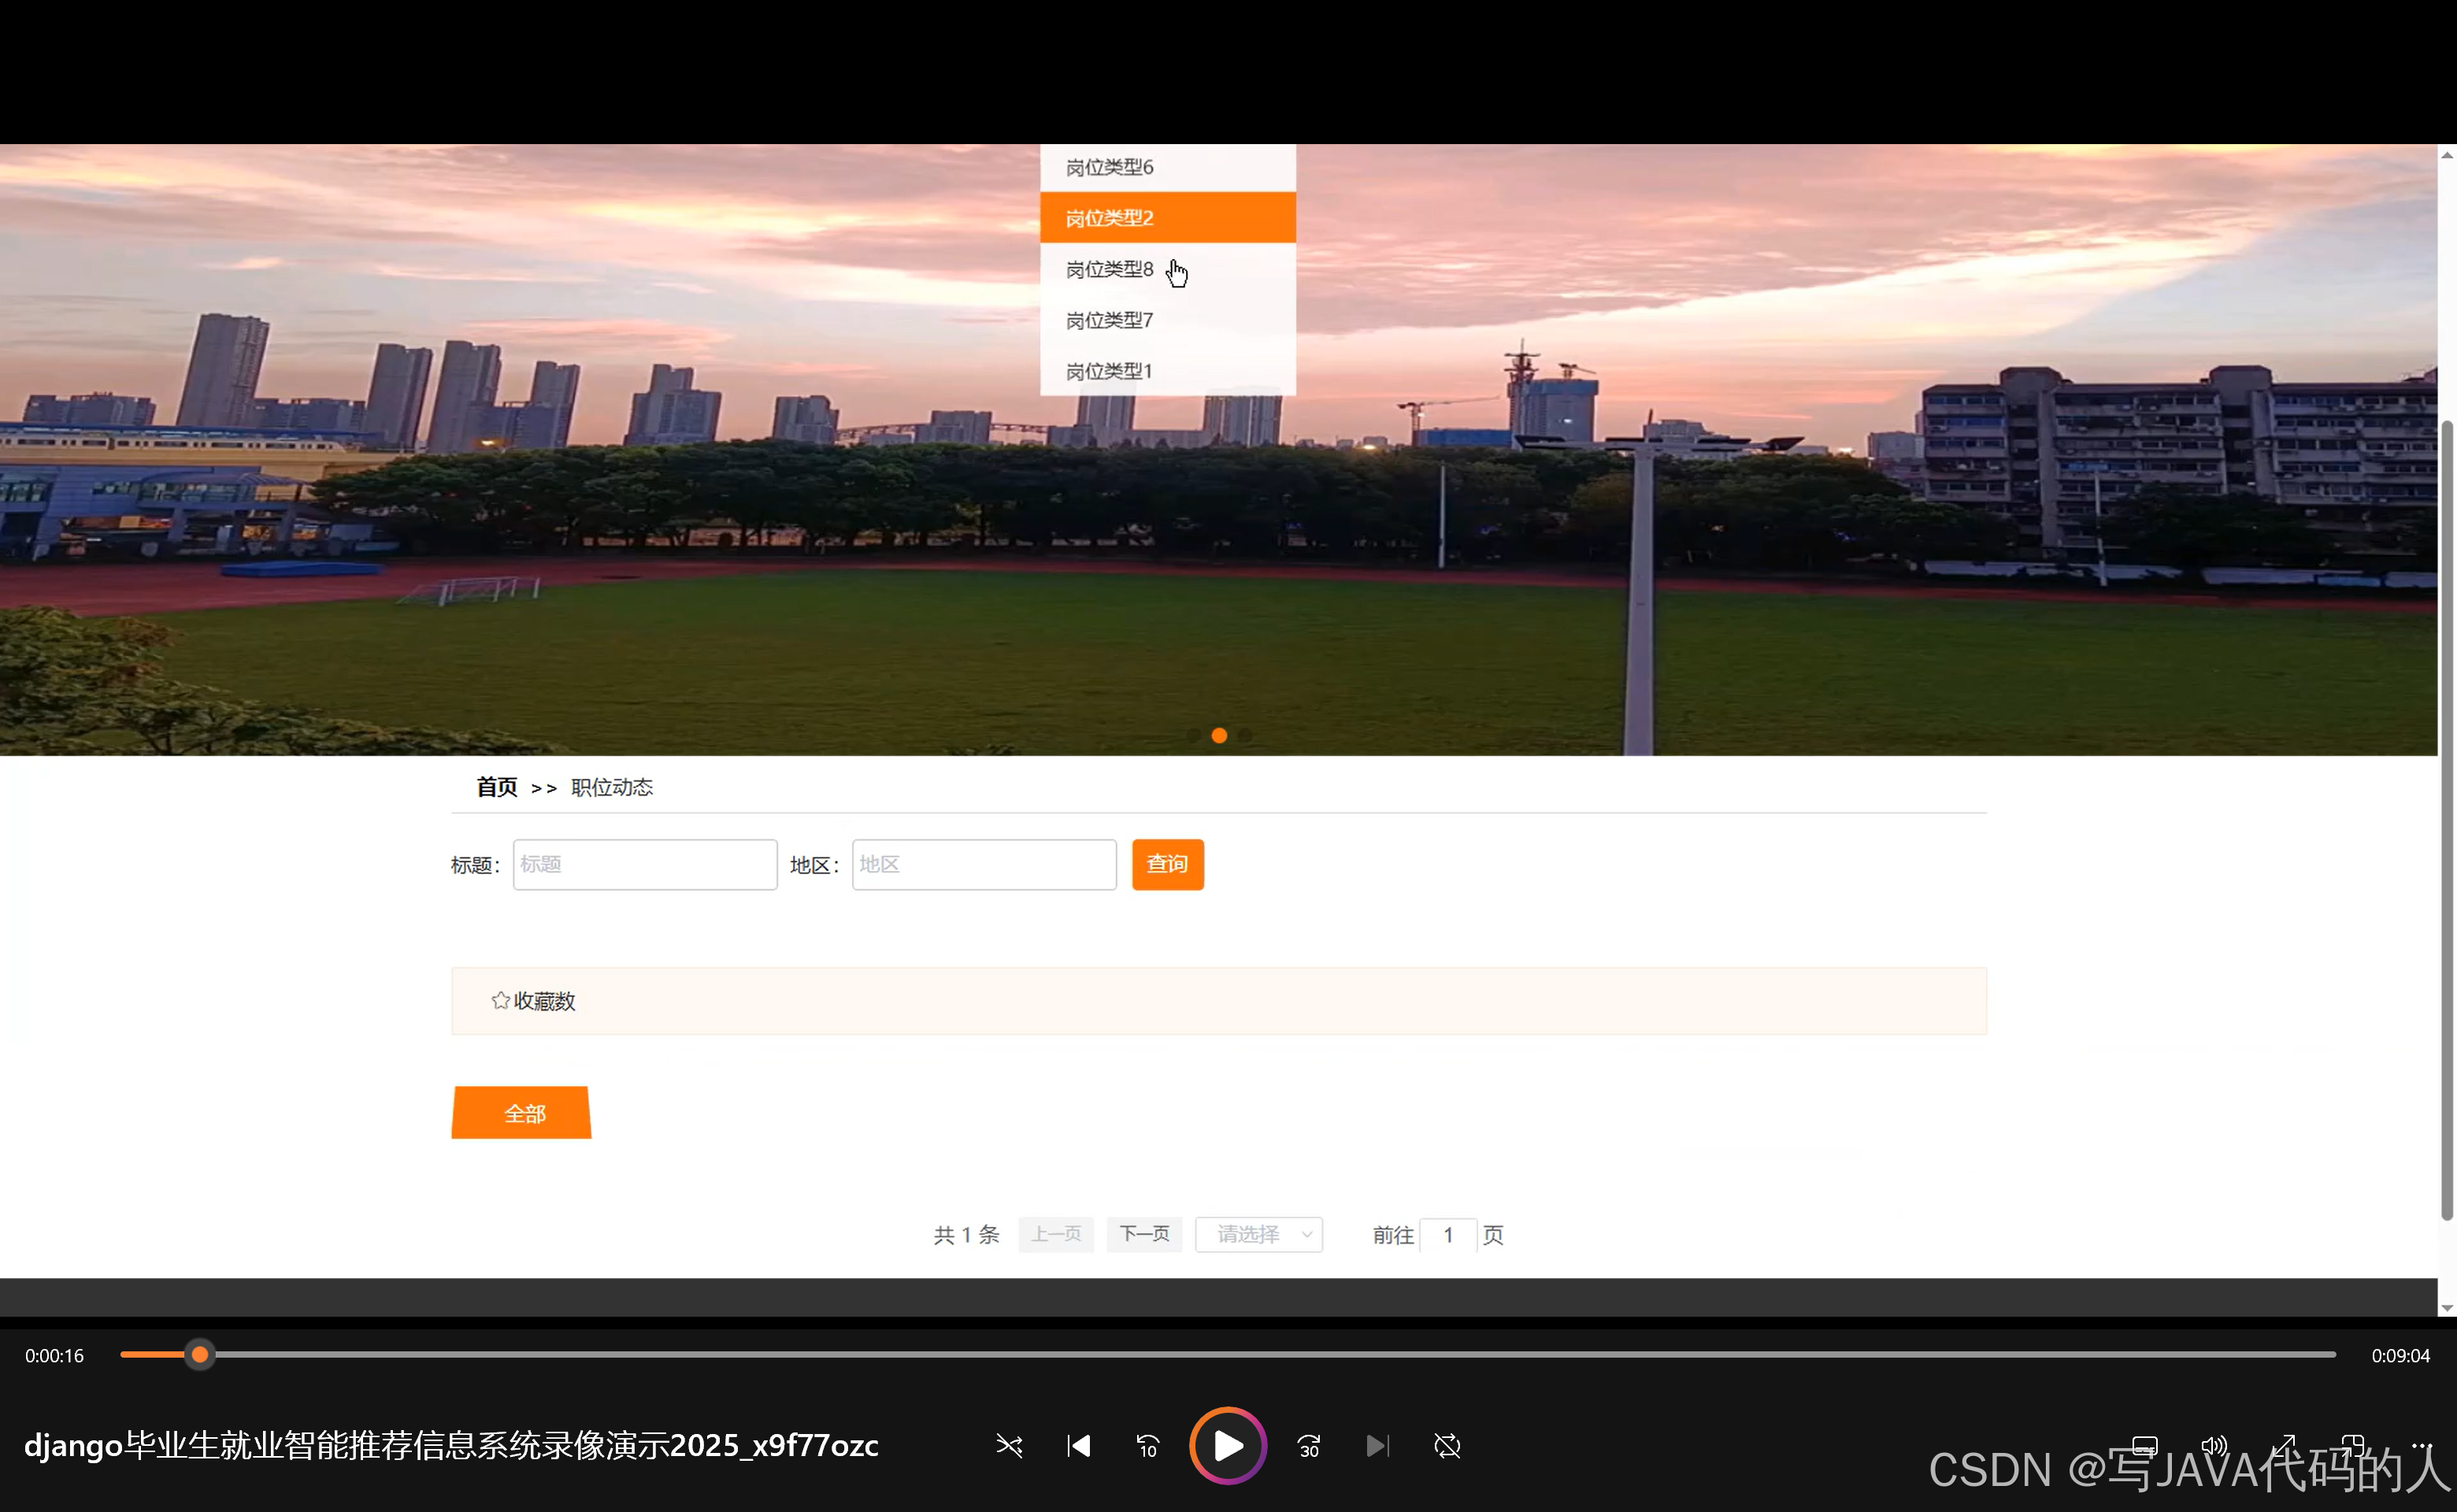Switch to mini player view icon

(2352, 1446)
